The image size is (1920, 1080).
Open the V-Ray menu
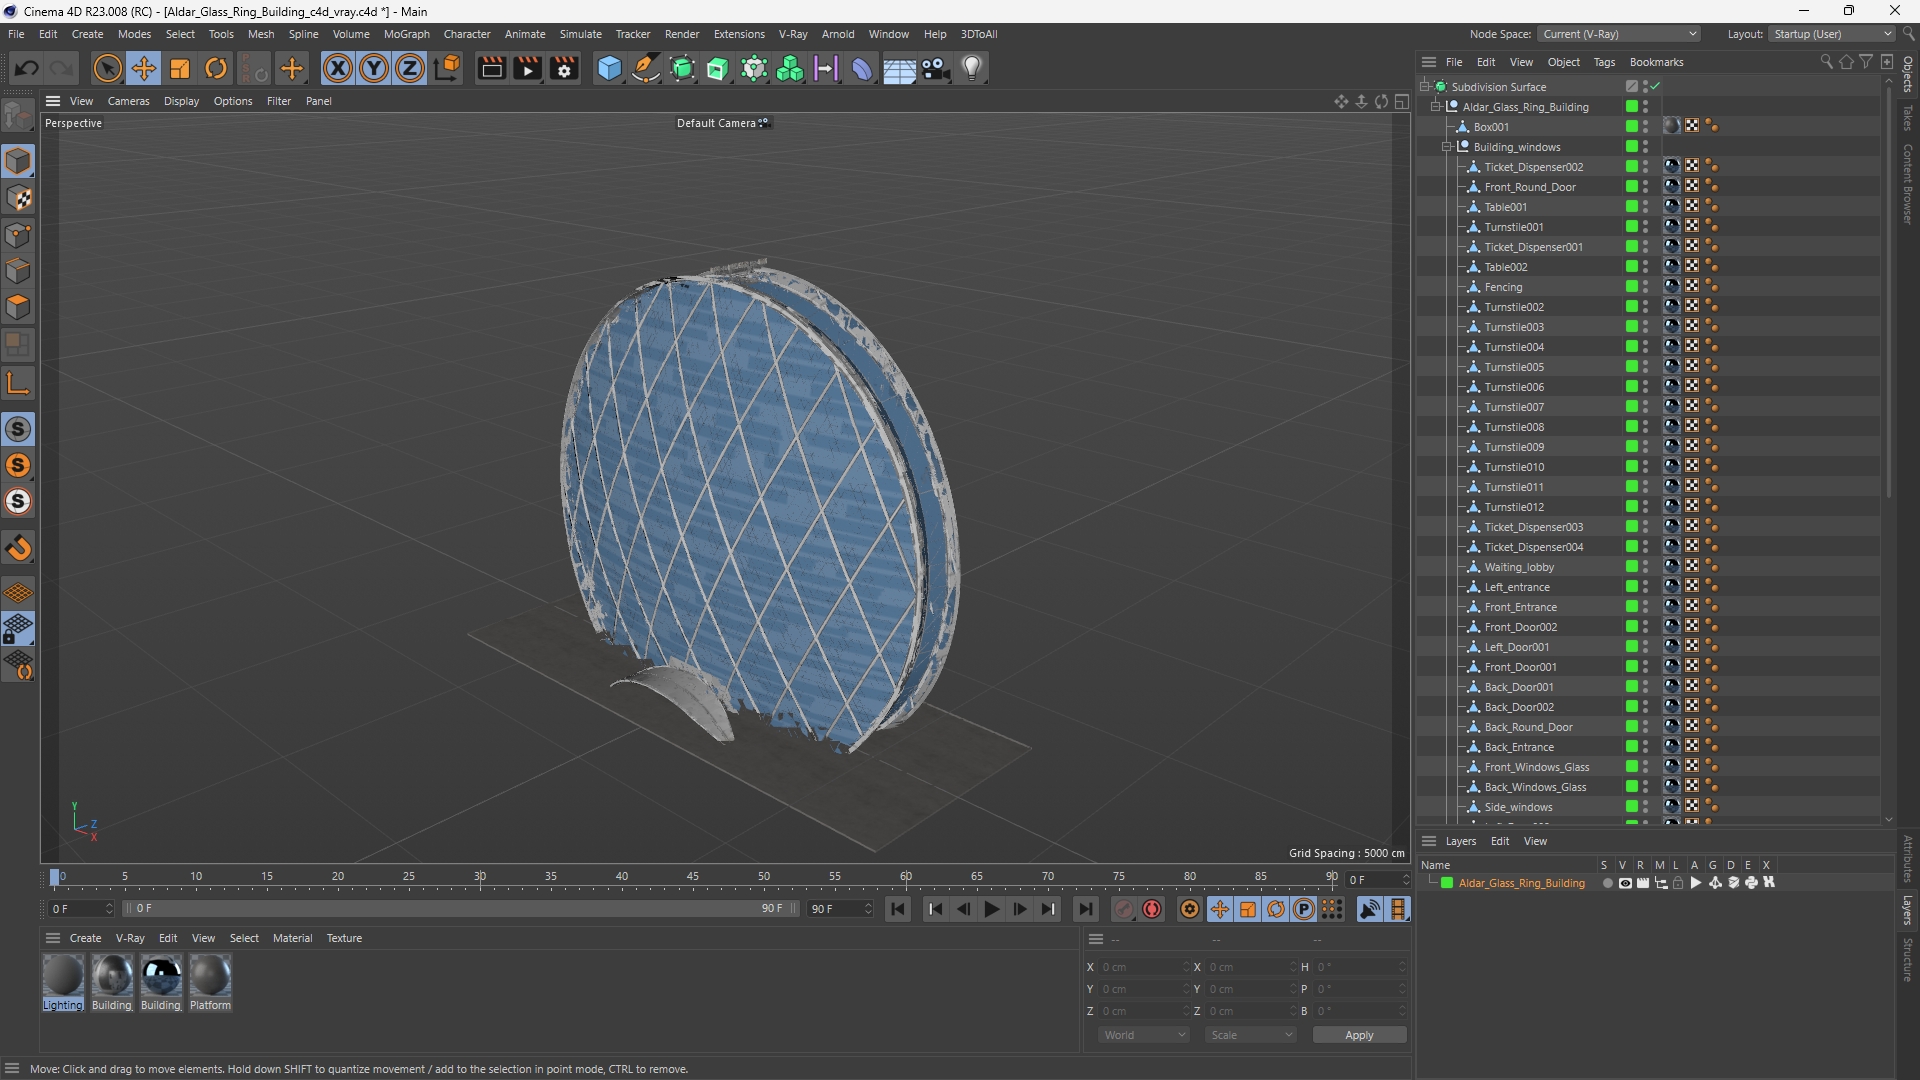(x=792, y=34)
